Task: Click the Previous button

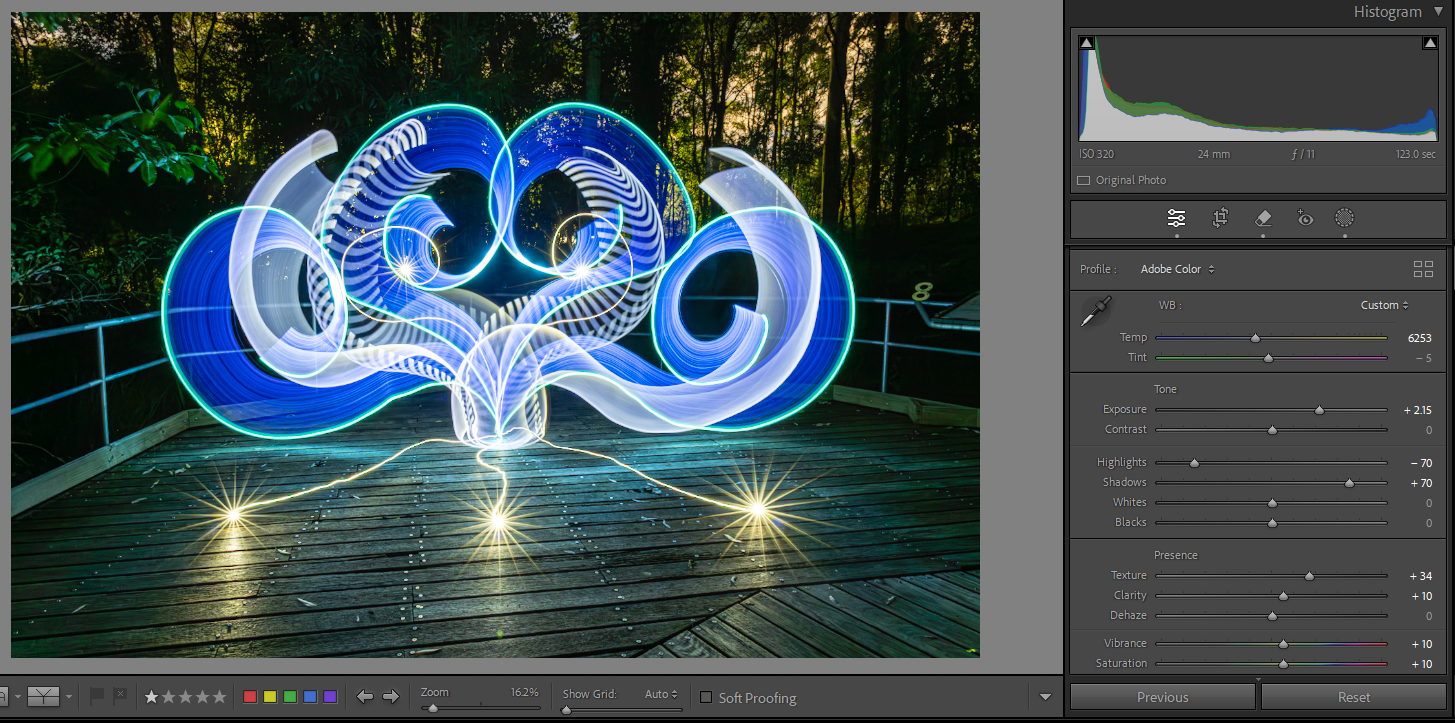Action: point(1162,696)
